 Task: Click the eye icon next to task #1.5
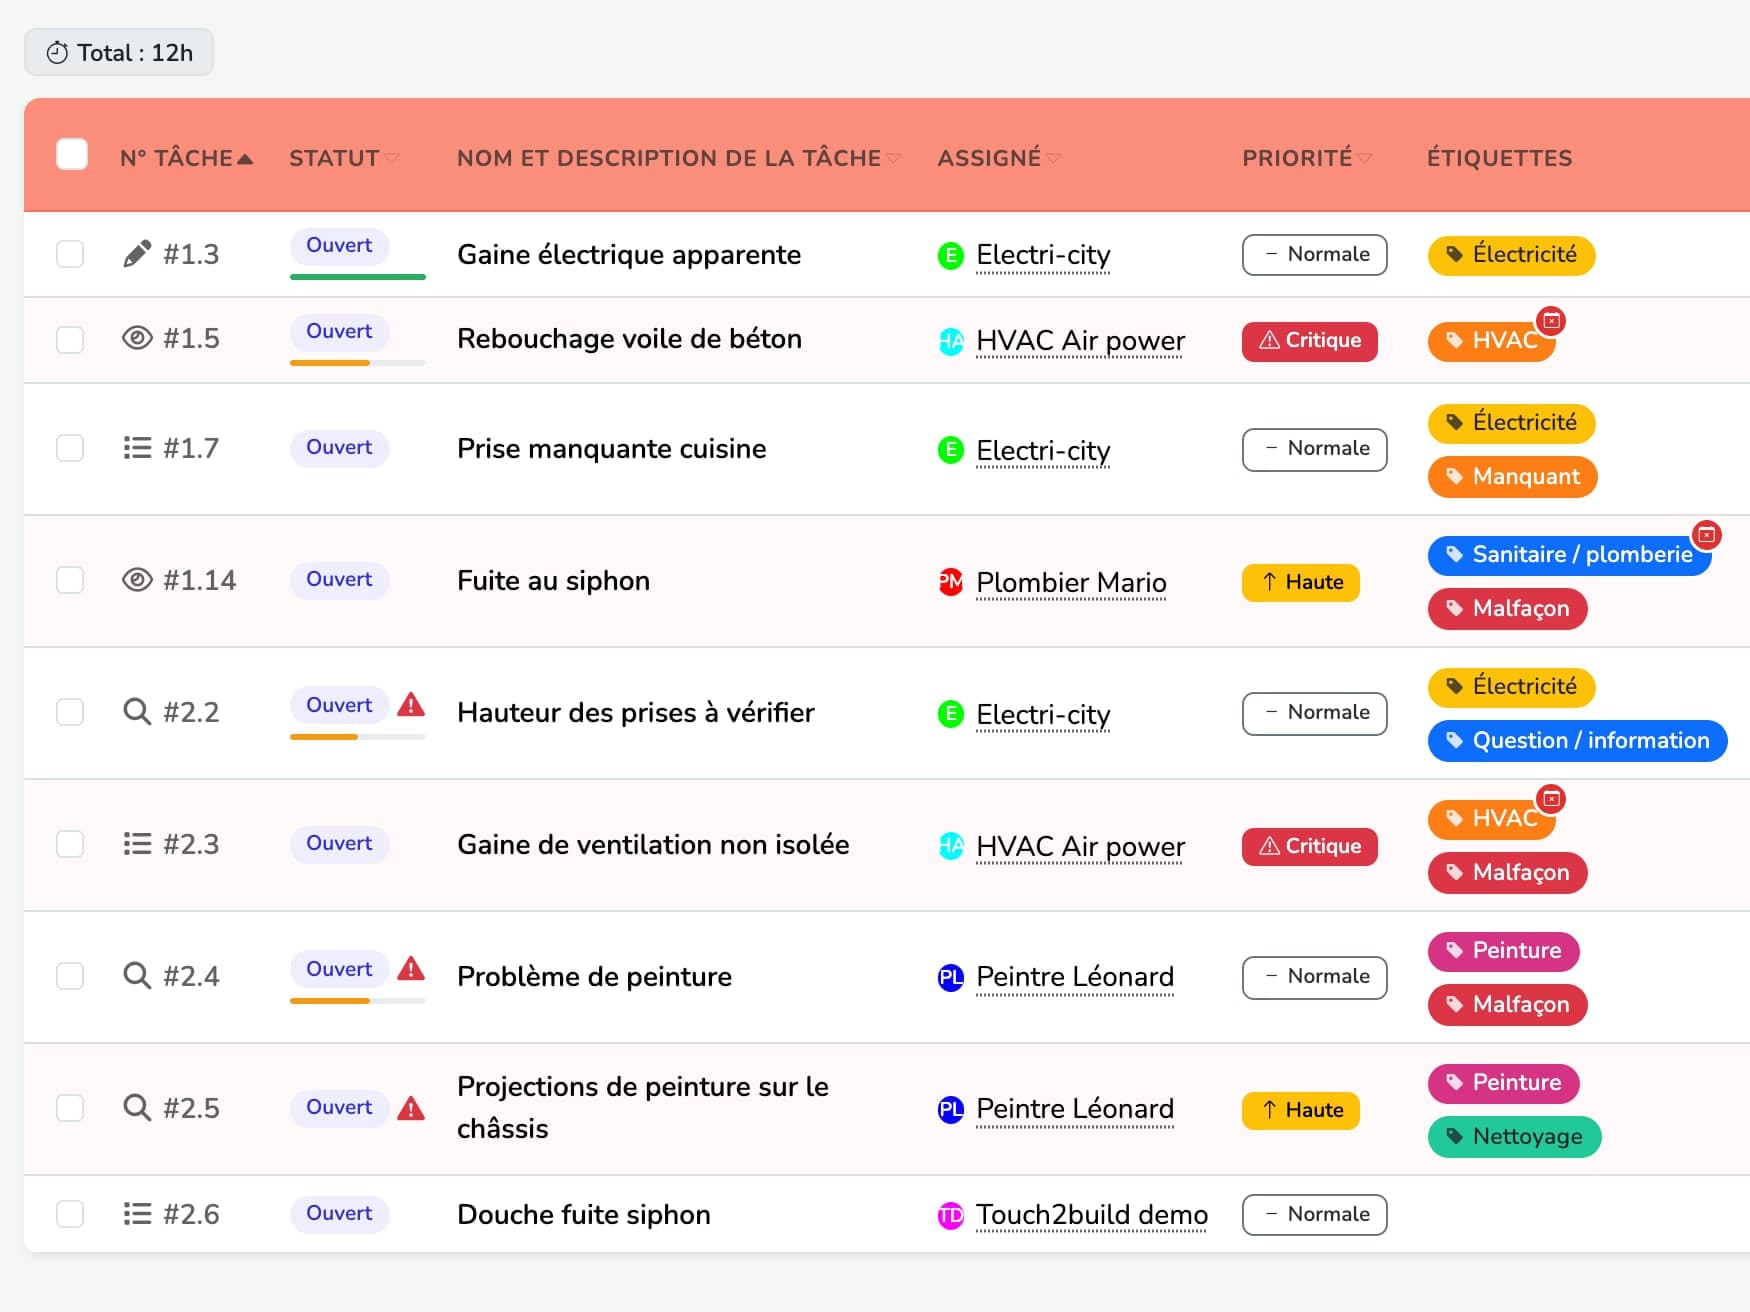click(137, 338)
